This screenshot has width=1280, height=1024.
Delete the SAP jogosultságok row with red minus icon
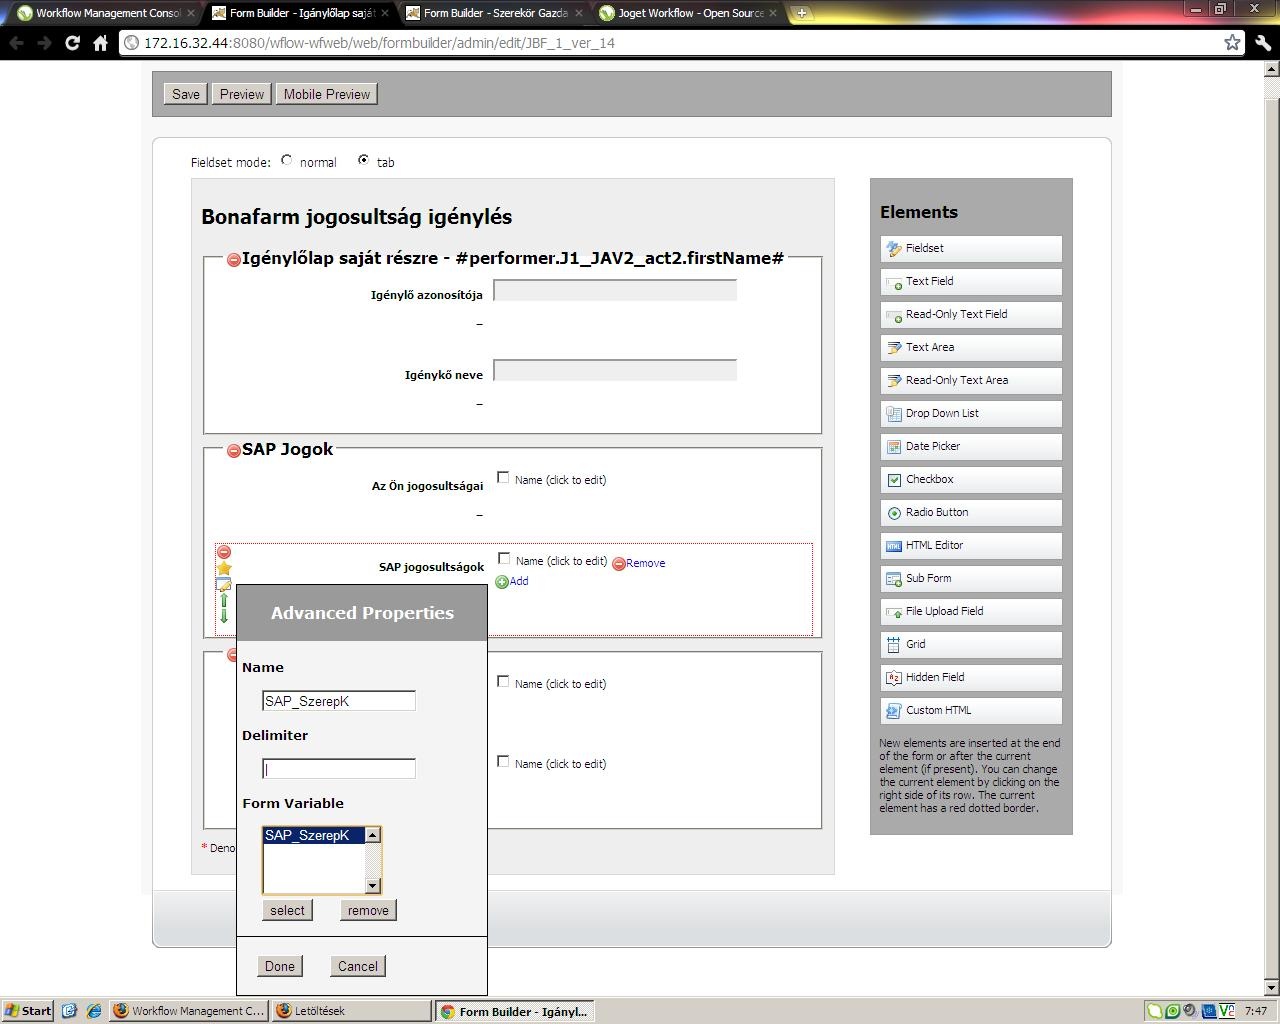[x=224, y=552]
